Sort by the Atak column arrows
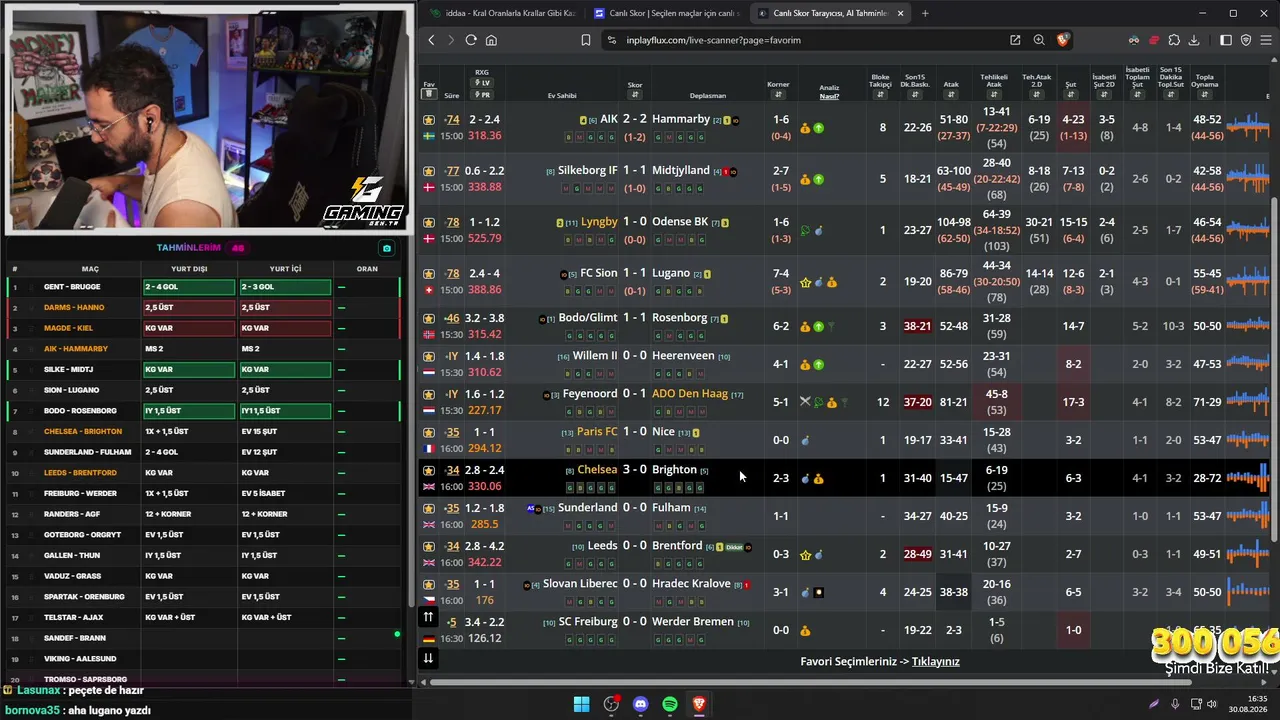This screenshot has height=720, width=1280. 951,95
